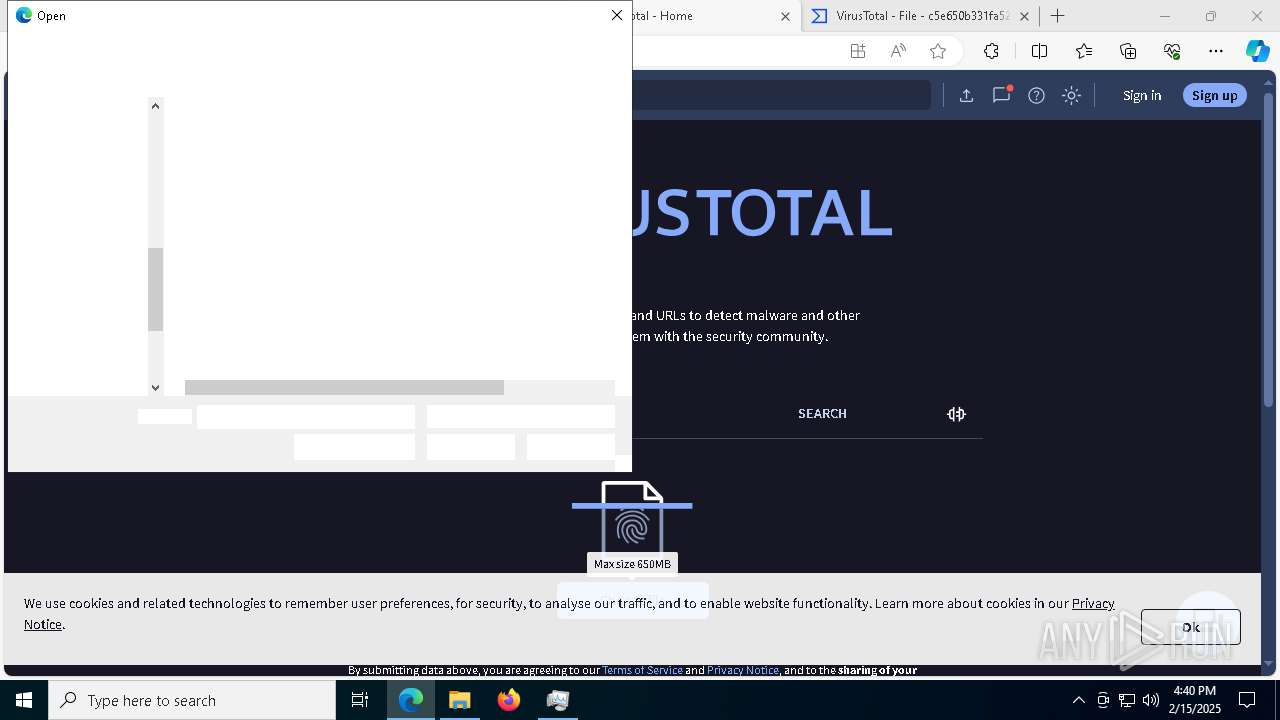
Task: Click the Open dialog's scroll-up arrow
Action: (155, 106)
